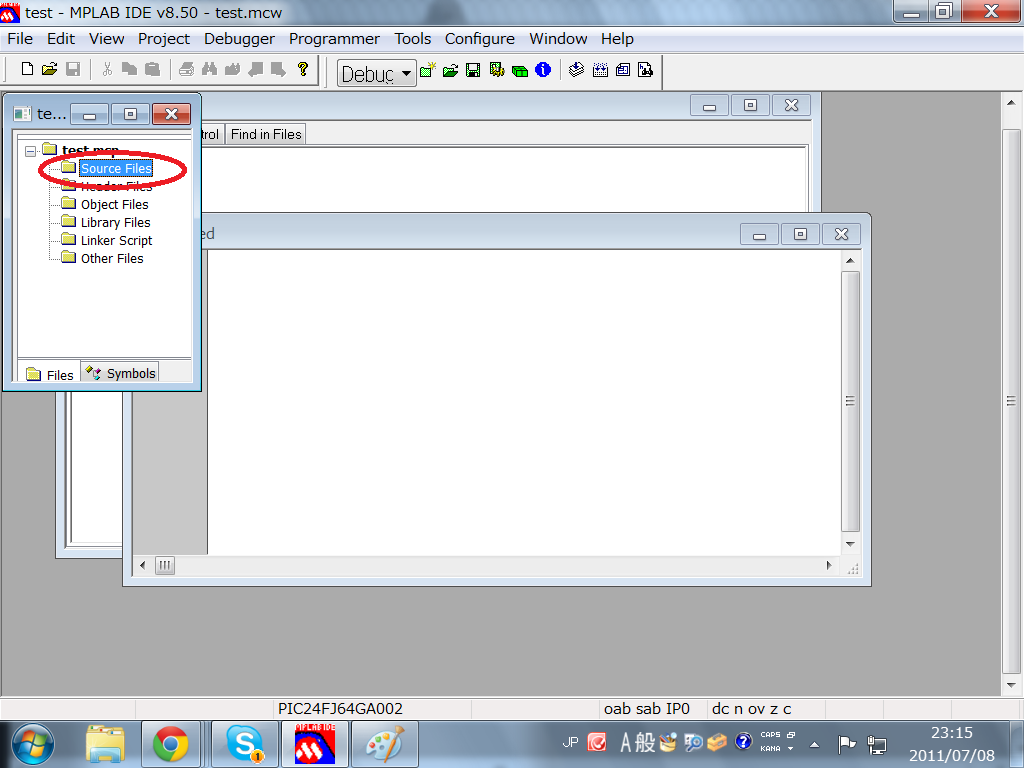Open Paint from the taskbar

385,744
